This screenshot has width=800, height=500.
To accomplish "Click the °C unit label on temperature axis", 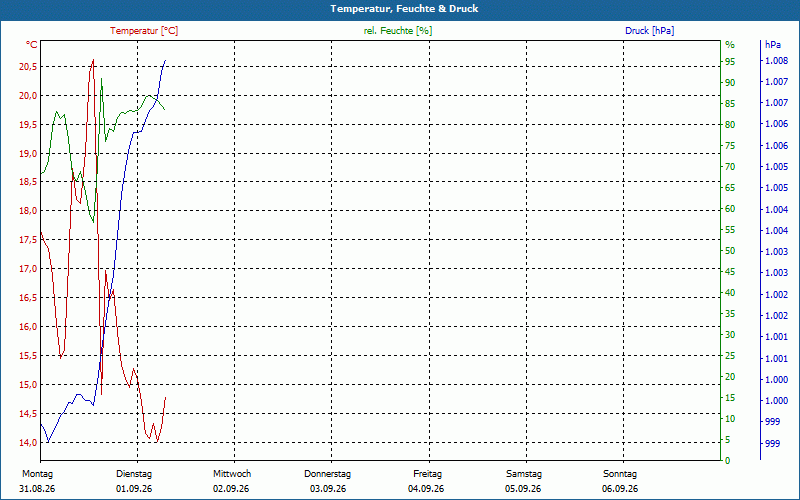I will click(x=32, y=45).
